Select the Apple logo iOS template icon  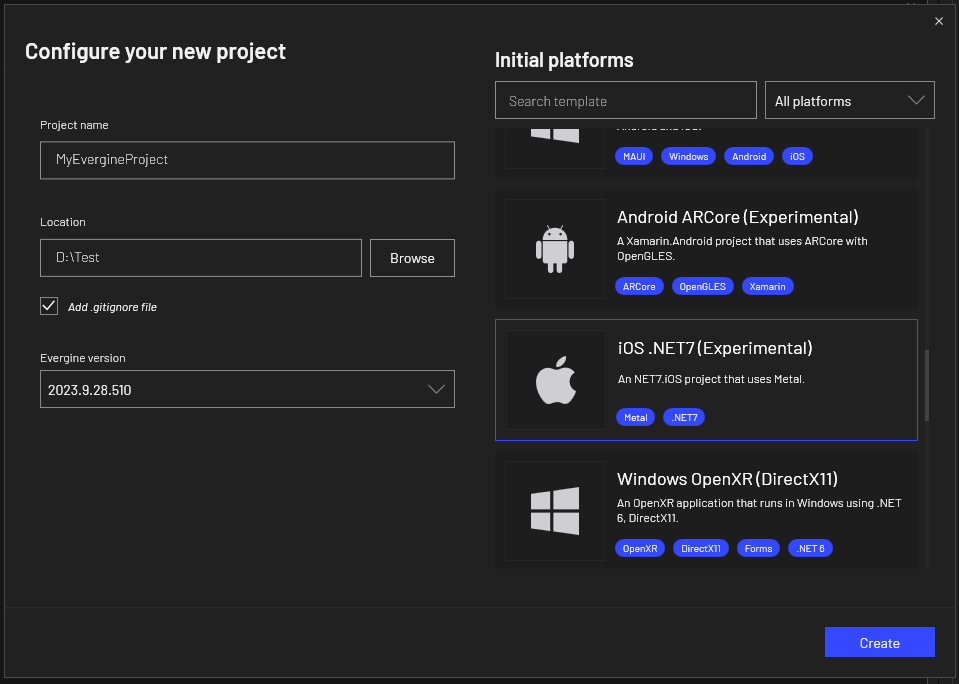click(555, 381)
